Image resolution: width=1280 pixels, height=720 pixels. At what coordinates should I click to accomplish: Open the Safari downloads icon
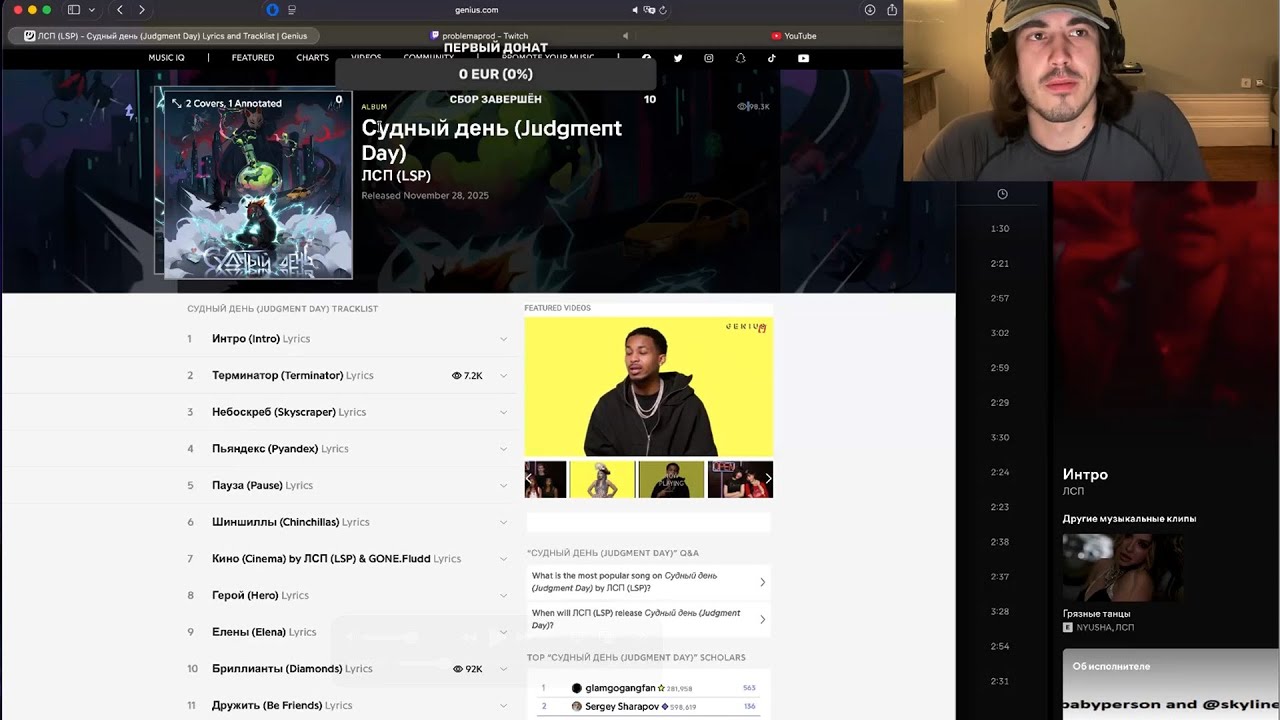(870, 10)
